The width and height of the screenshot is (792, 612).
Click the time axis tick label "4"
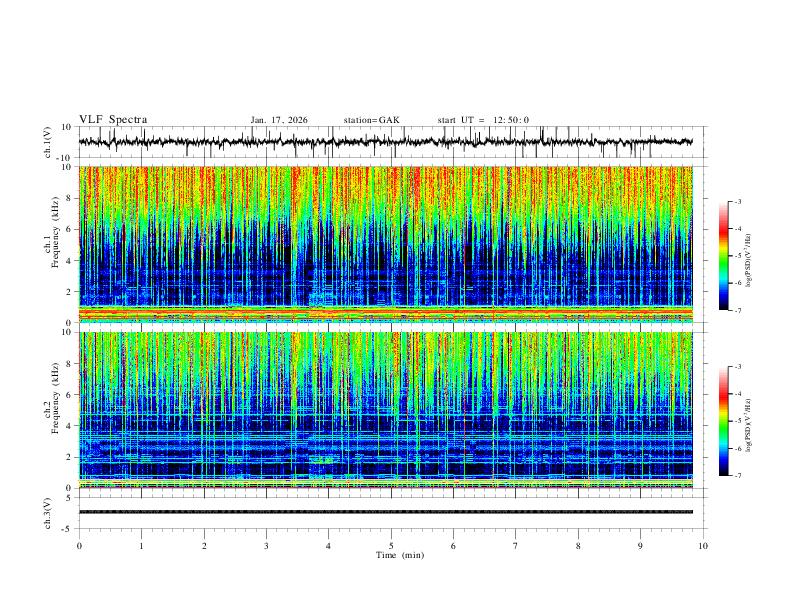point(328,546)
